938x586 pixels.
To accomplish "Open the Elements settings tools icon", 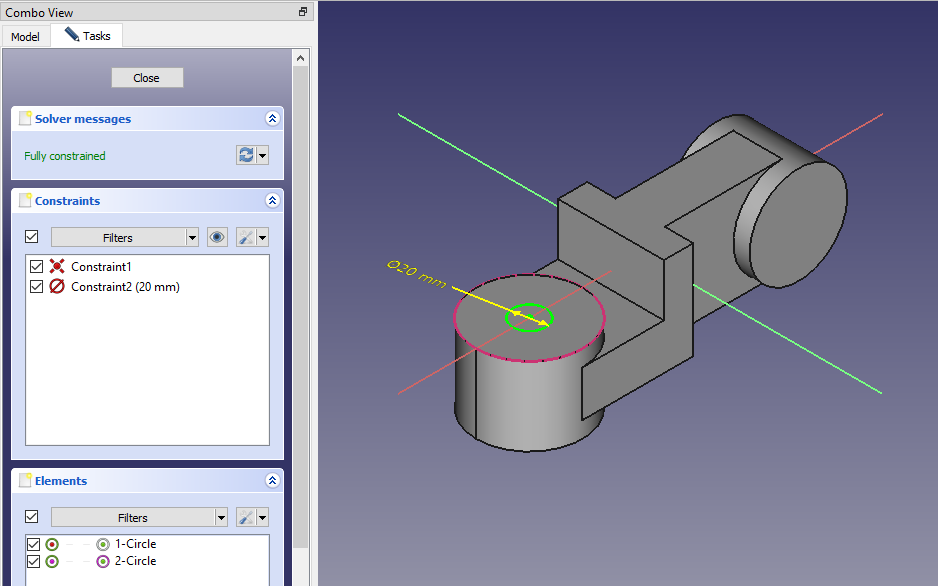I will click(x=246, y=517).
